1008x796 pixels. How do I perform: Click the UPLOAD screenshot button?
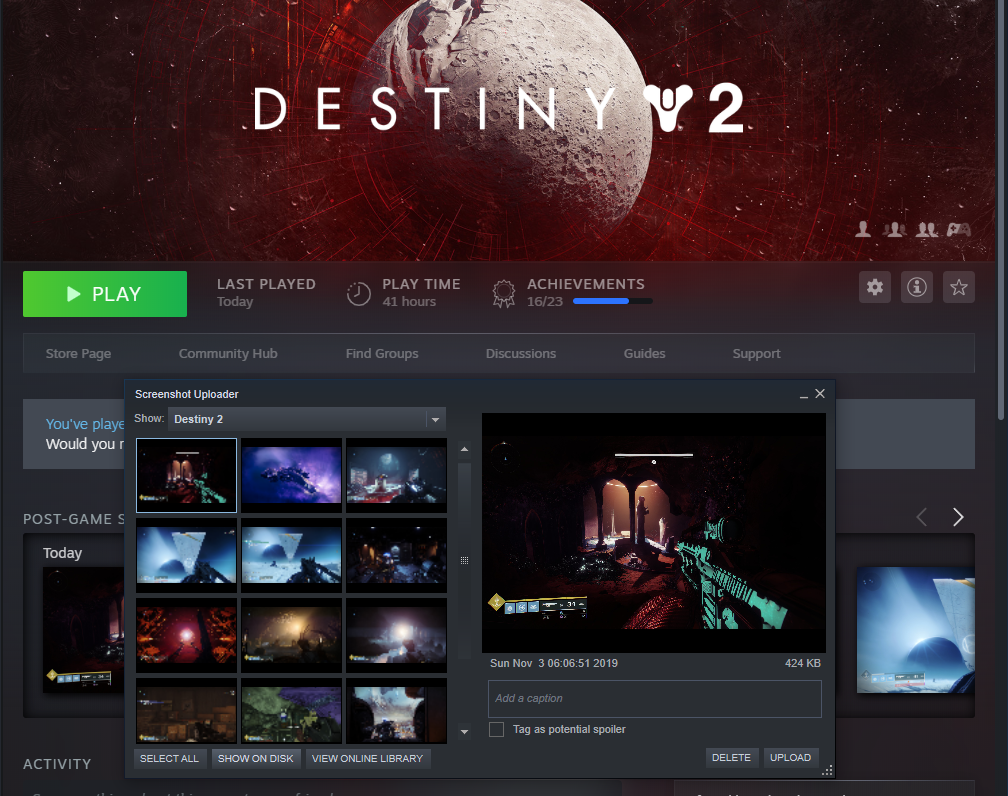(790, 757)
